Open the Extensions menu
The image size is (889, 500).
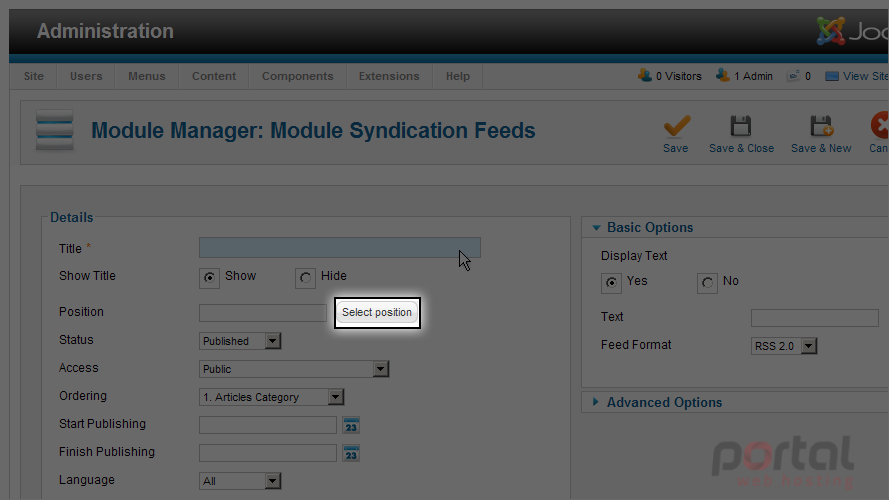[389, 76]
